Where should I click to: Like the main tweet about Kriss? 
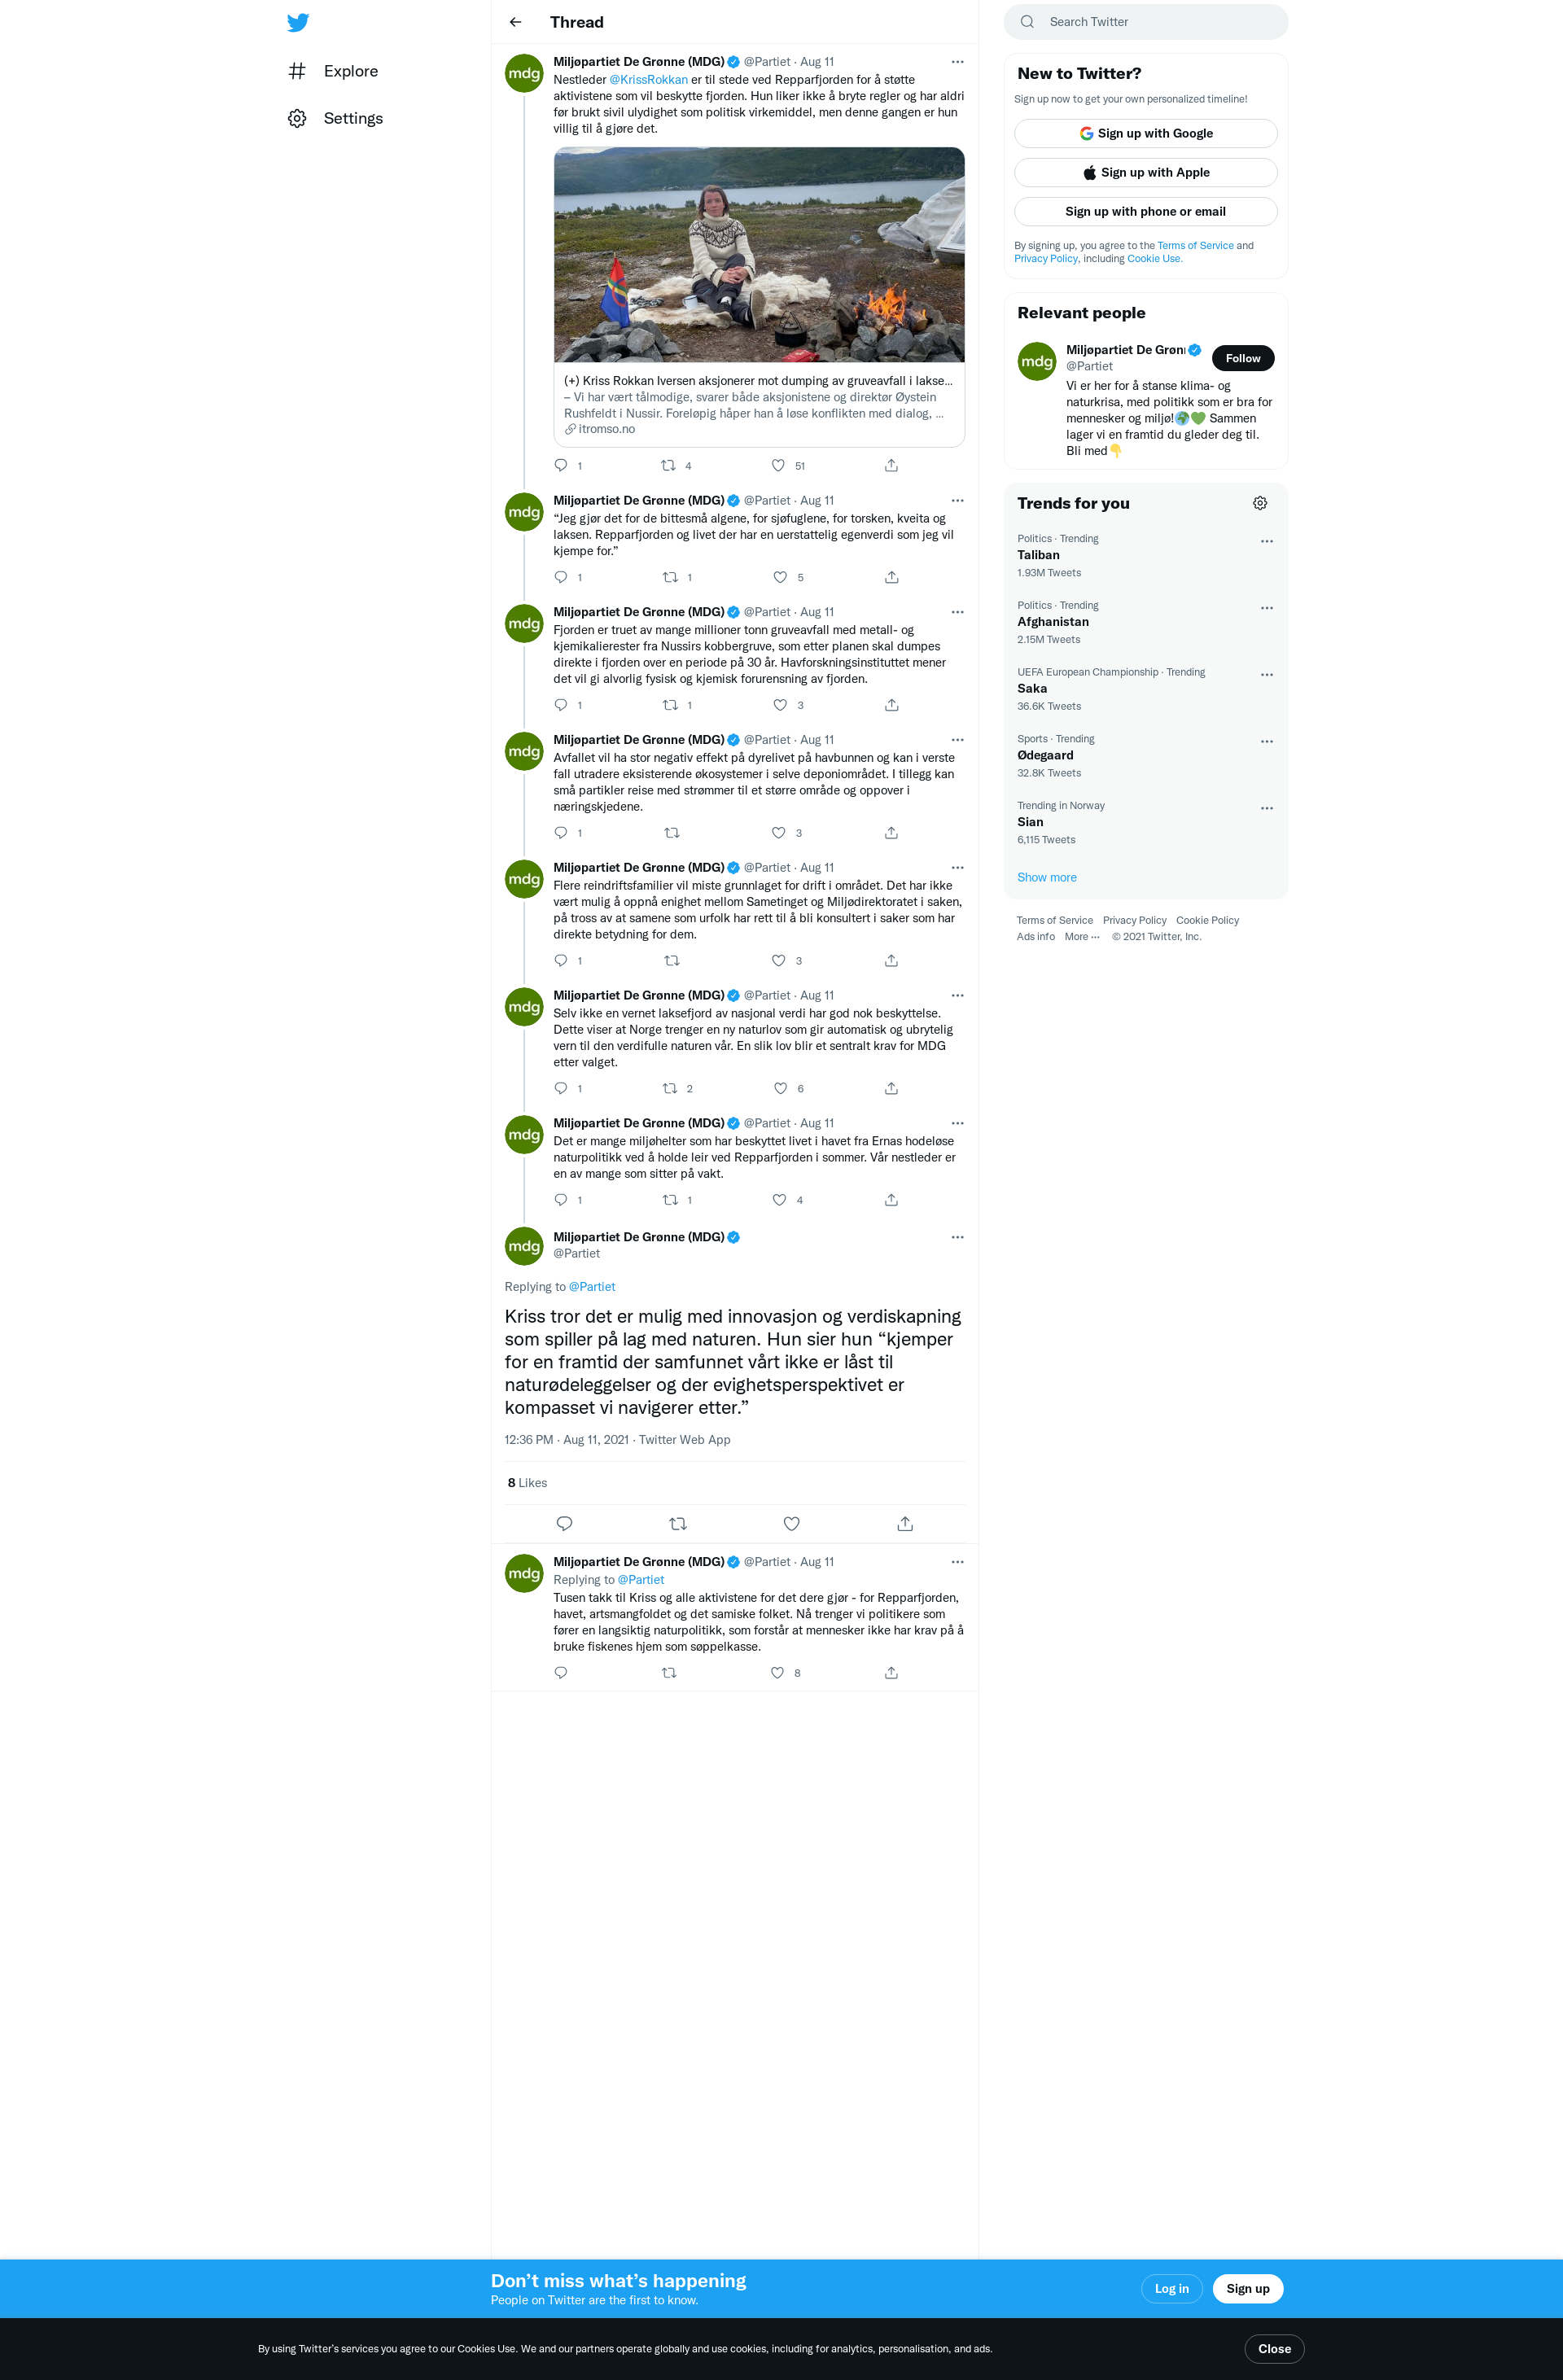[791, 1524]
